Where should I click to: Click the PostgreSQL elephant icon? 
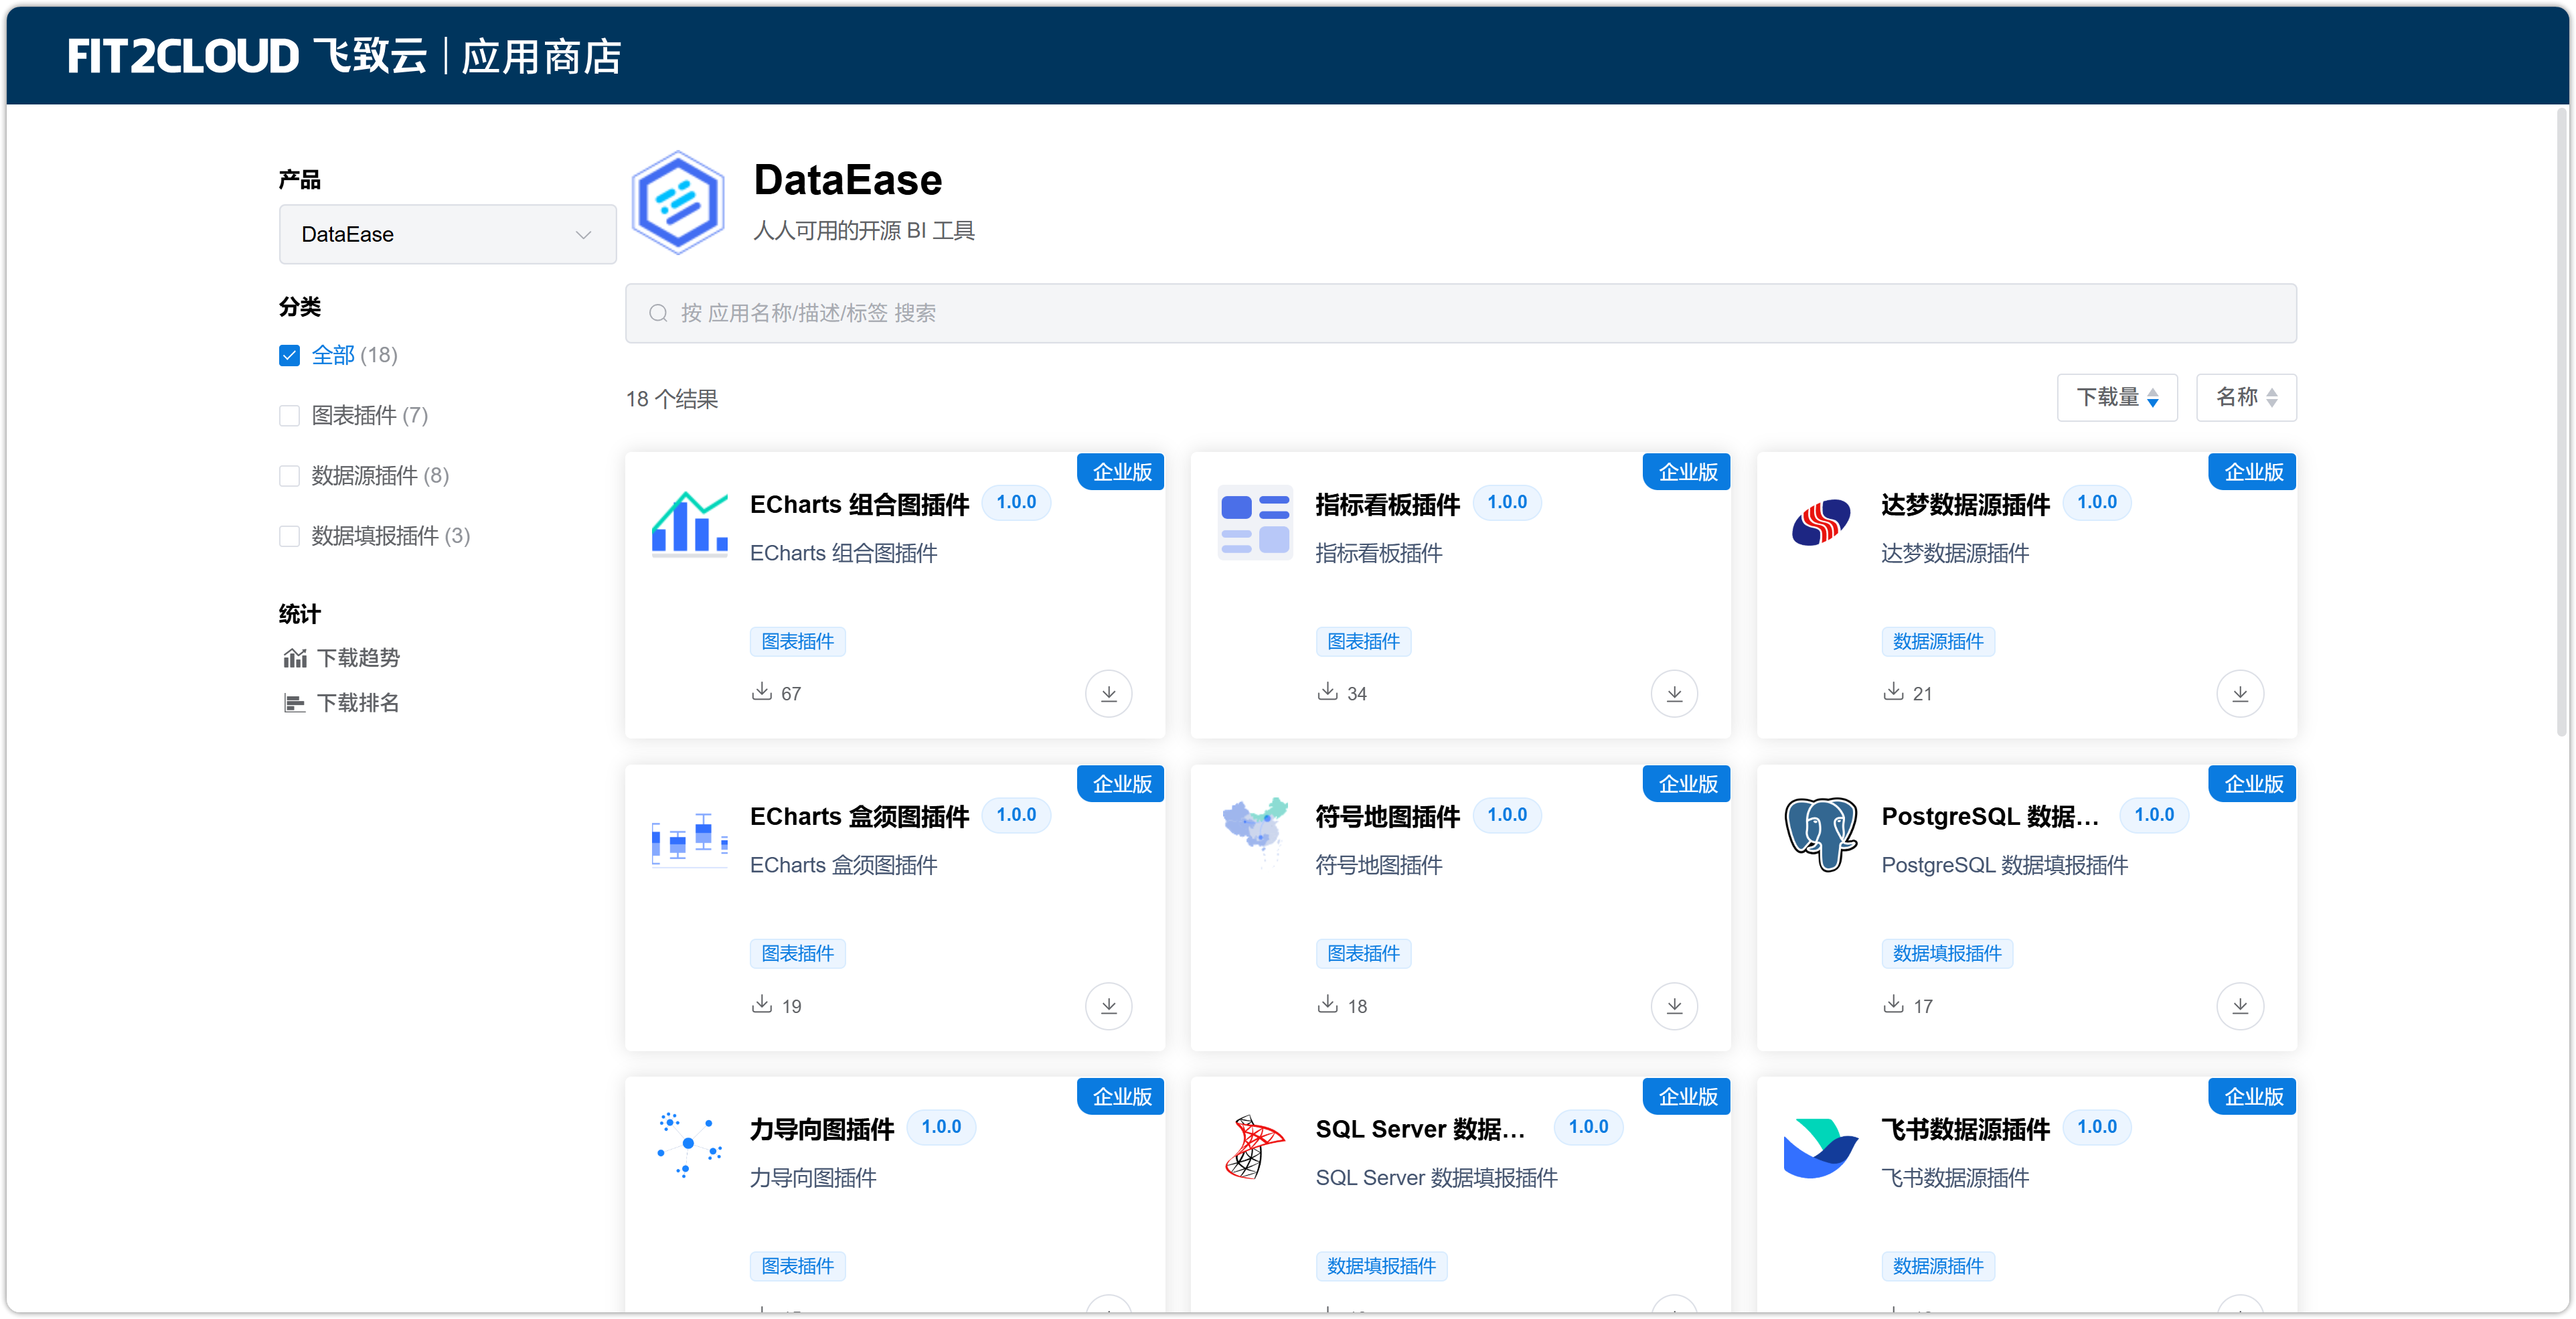1821,834
